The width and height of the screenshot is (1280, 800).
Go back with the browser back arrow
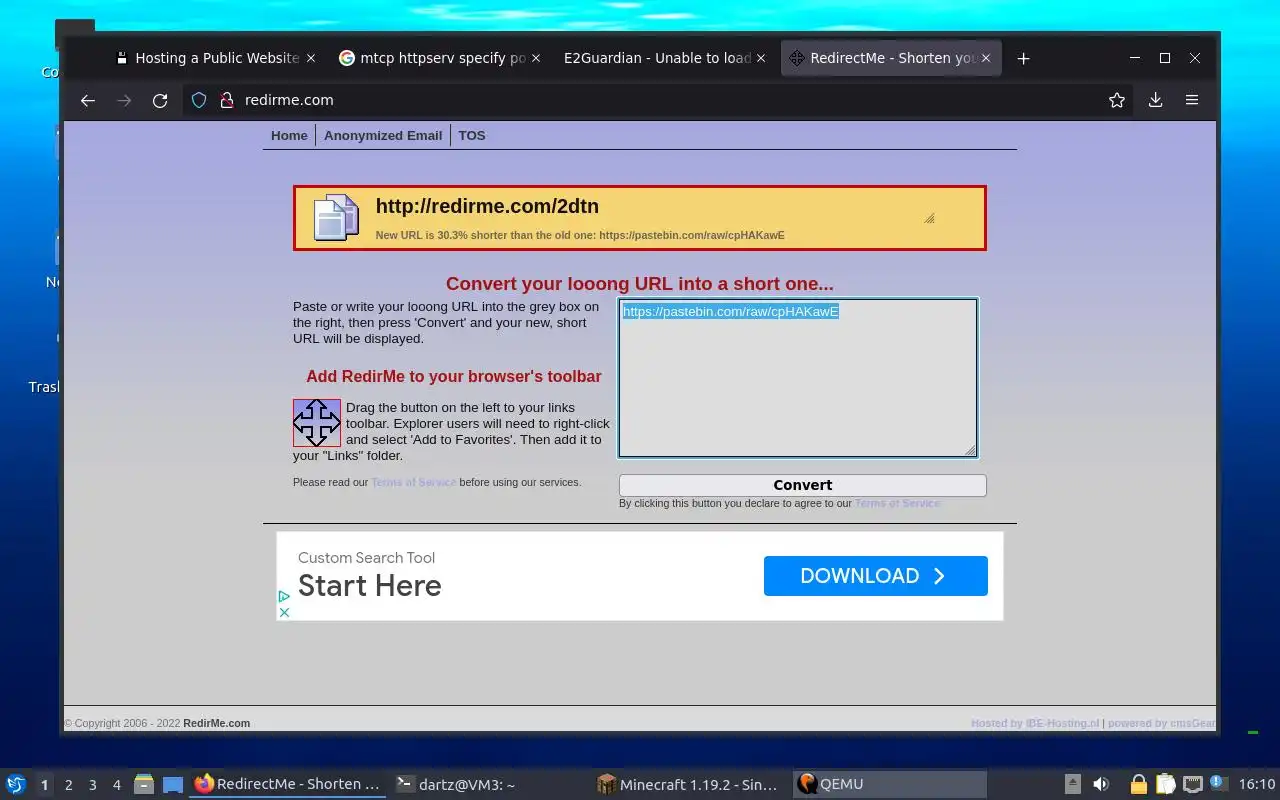88,100
